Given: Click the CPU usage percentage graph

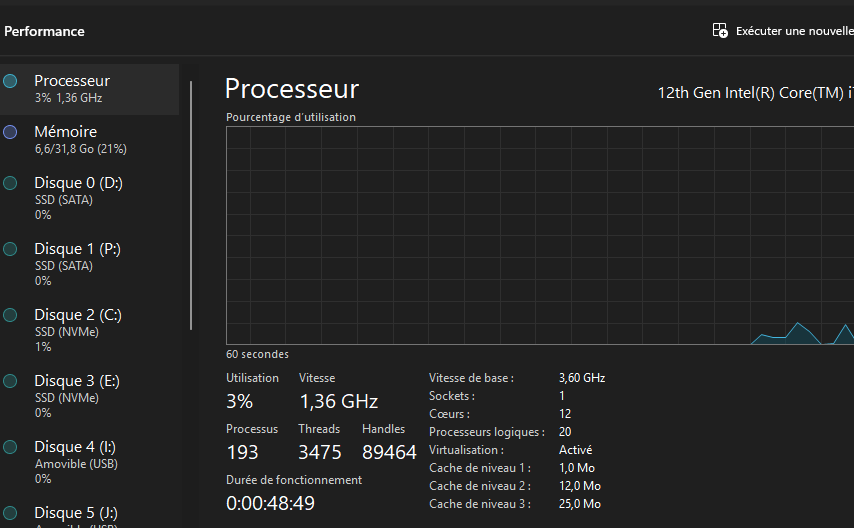Looking at the screenshot, I should click(x=540, y=235).
